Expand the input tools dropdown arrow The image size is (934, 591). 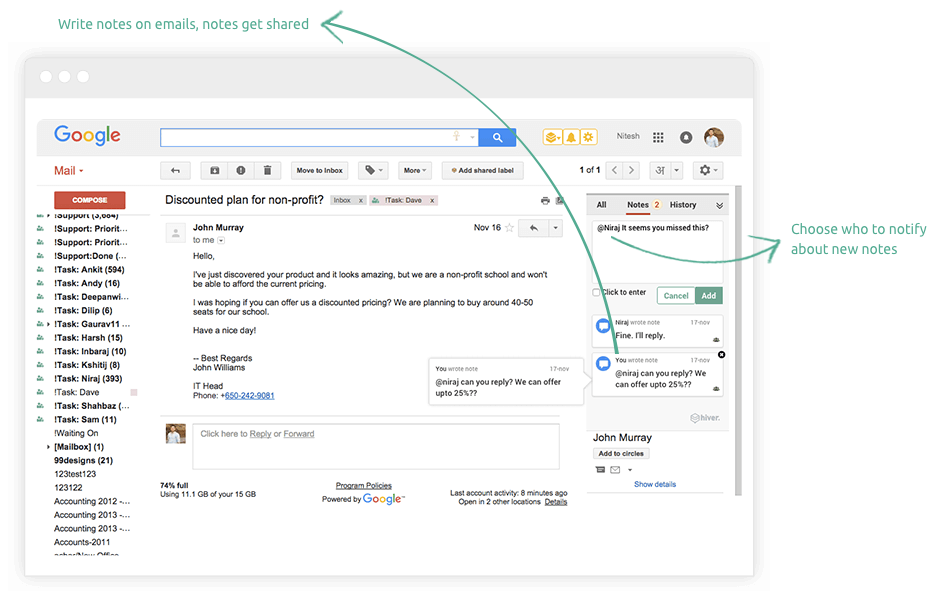coord(677,170)
